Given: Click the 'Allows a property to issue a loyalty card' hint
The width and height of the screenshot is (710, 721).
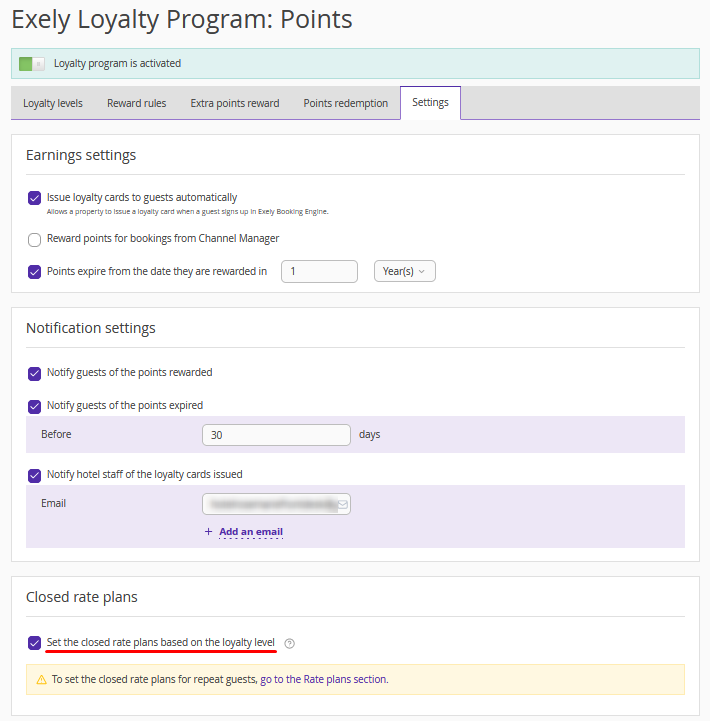Looking at the screenshot, I should [188, 212].
